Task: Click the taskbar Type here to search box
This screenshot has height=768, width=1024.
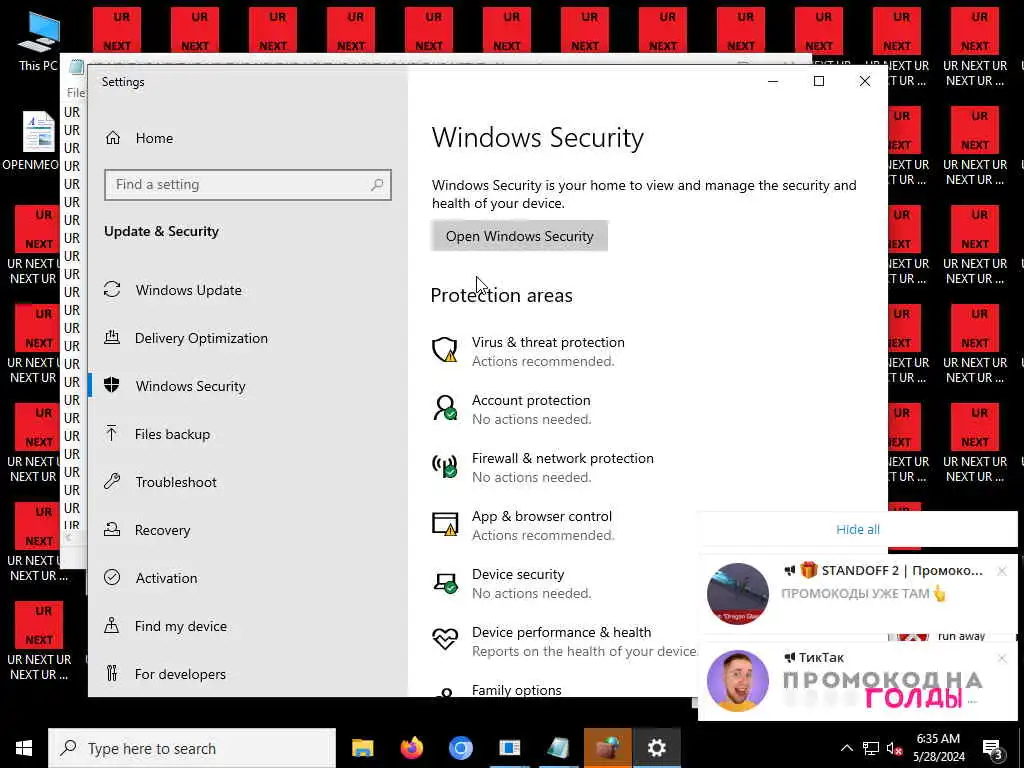Action: 191,748
